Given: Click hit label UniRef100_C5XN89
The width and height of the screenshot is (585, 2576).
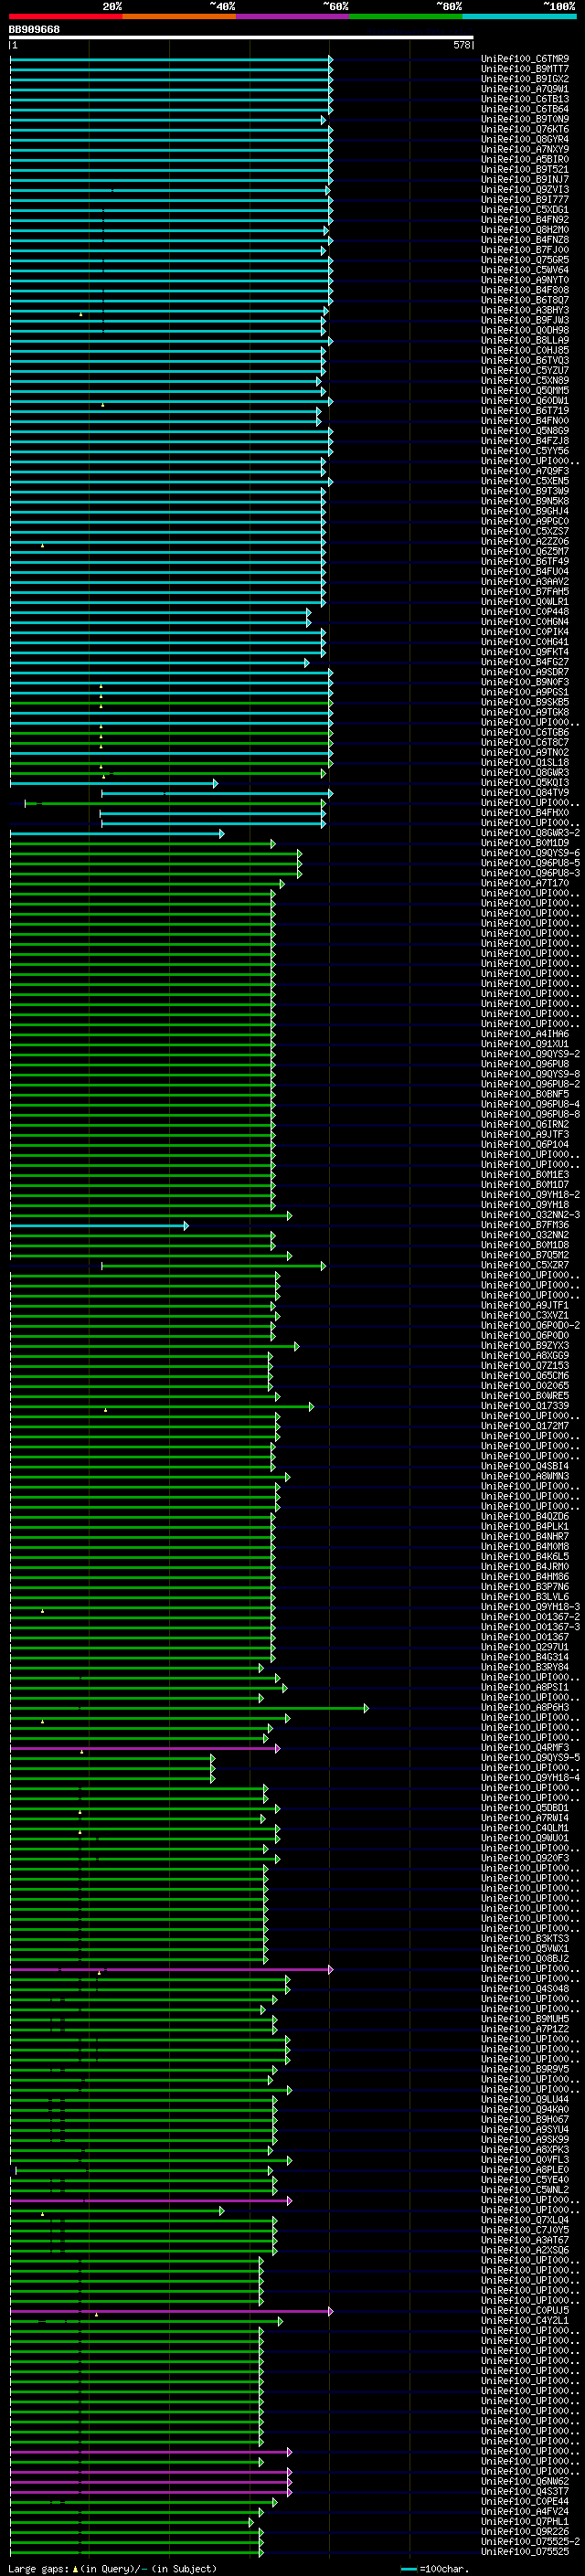Looking at the screenshot, I should click(525, 380).
